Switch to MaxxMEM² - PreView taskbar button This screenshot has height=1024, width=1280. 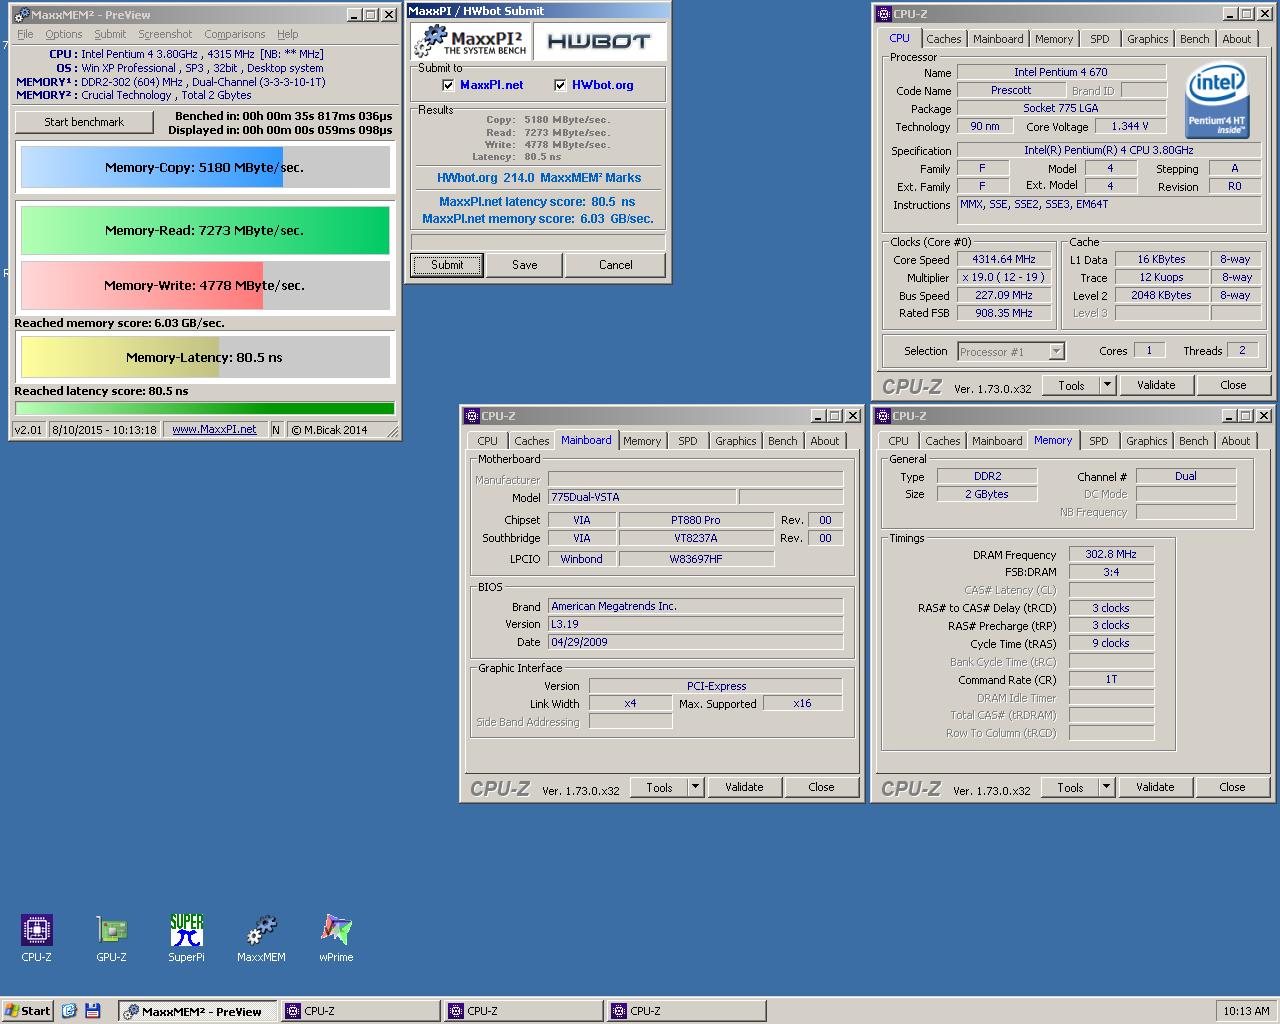(x=198, y=1011)
